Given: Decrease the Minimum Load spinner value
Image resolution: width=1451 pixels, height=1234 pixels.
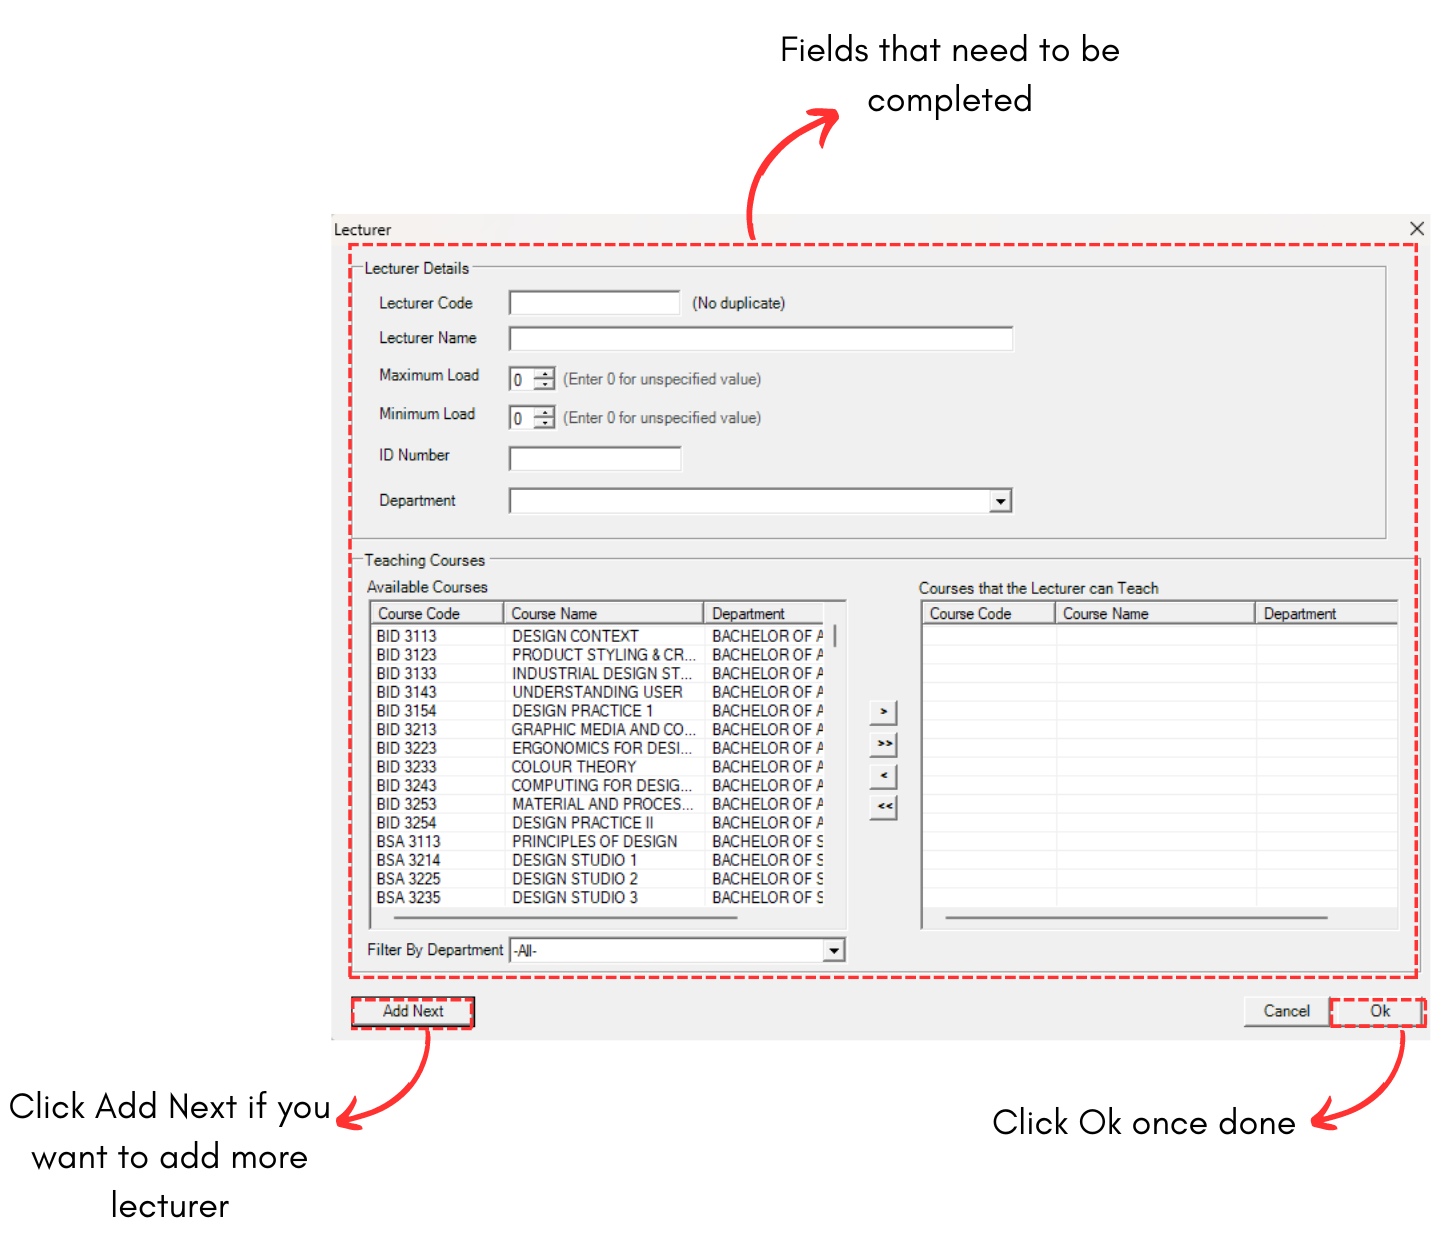Looking at the screenshot, I should 545,423.
